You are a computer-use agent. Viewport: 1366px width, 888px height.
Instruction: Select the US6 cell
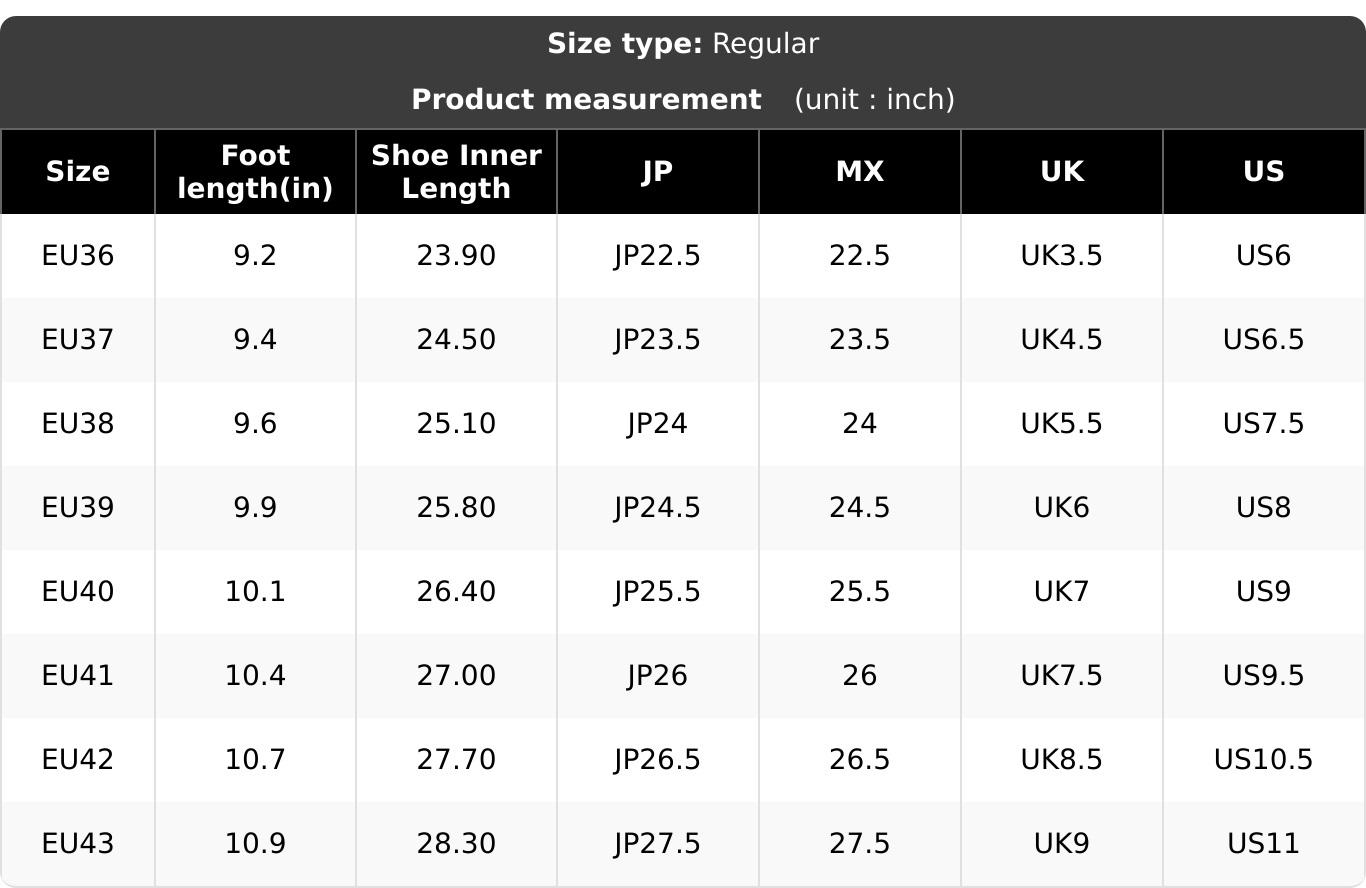click(x=1264, y=256)
